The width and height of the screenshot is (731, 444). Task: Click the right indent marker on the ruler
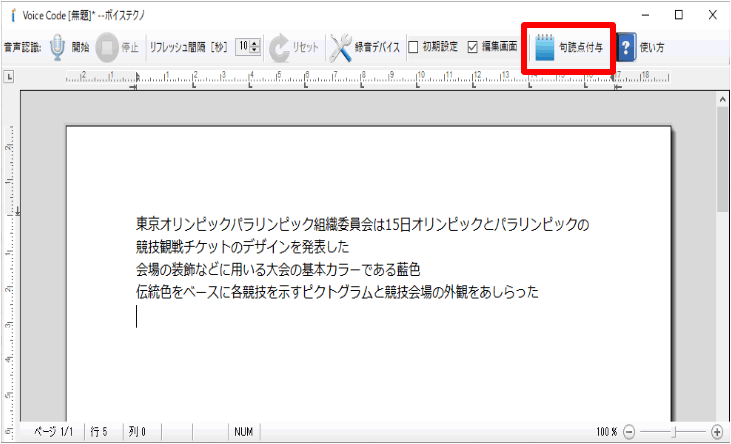615,80
